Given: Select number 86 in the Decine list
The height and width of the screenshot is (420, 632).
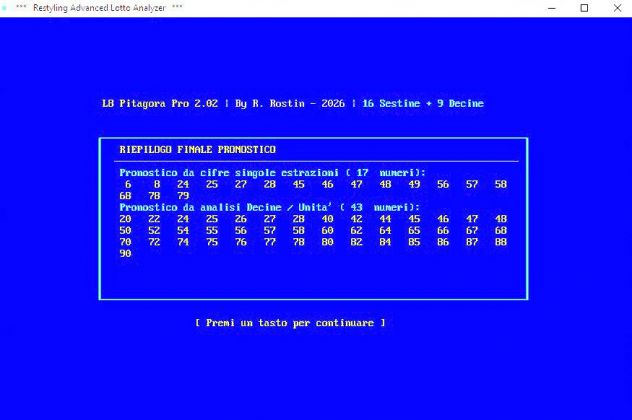Looking at the screenshot, I should point(443,242).
